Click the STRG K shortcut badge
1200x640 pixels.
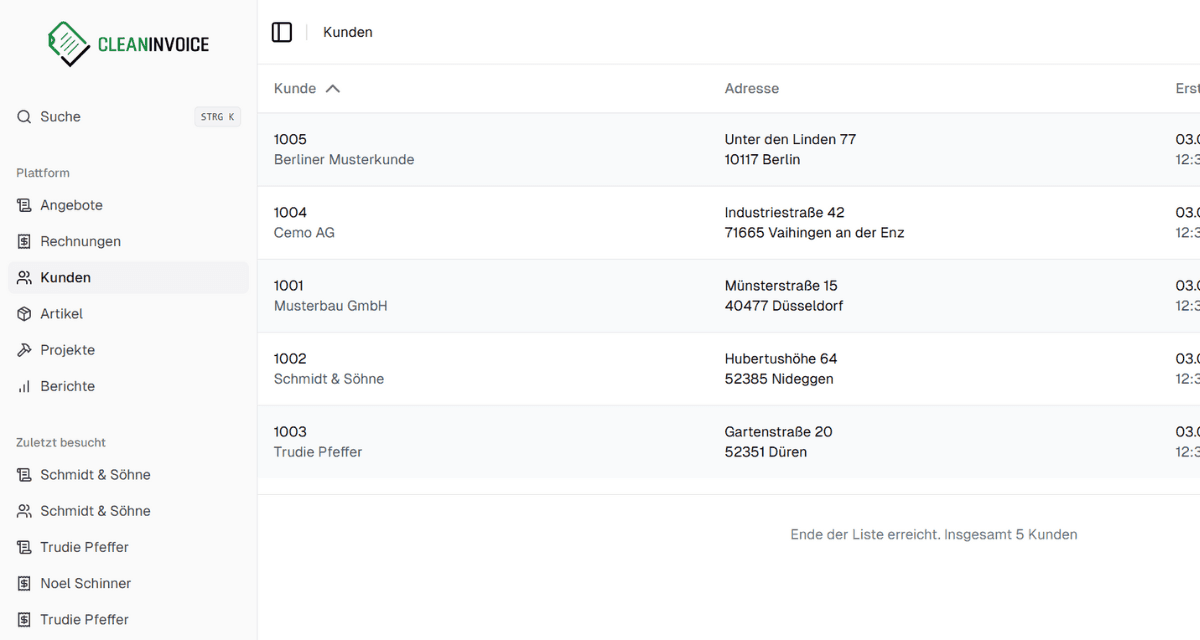[217, 117]
